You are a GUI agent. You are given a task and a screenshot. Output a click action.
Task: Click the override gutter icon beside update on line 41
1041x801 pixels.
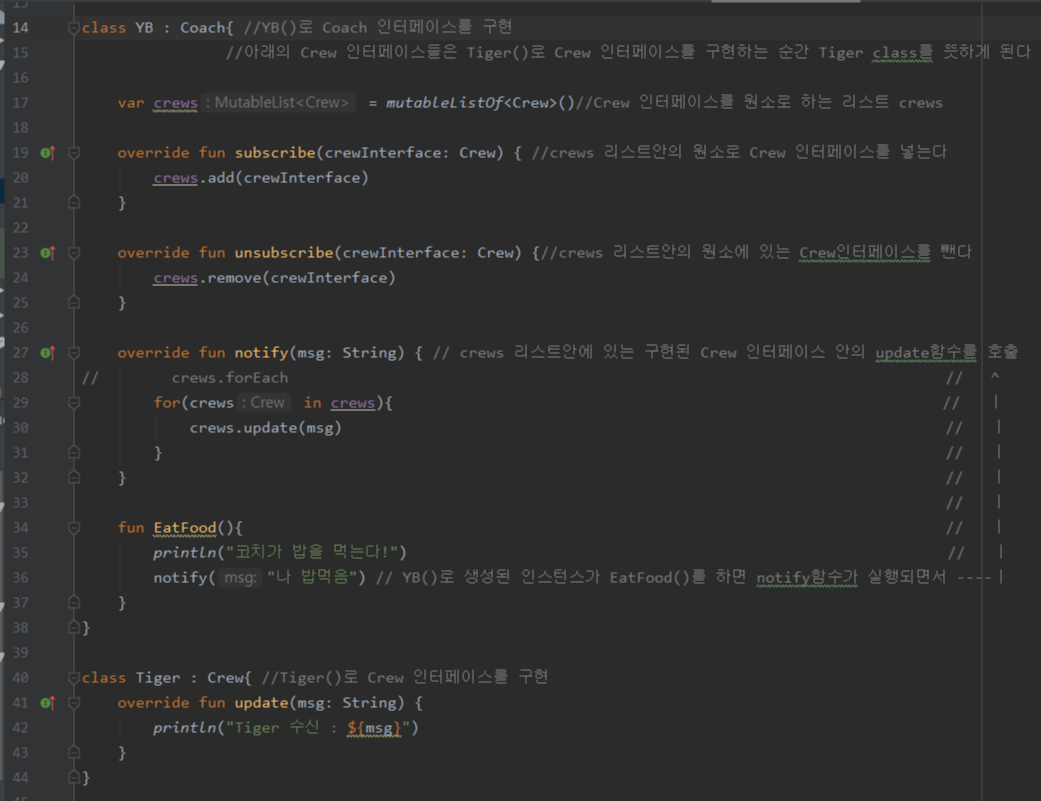coord(47,702)
